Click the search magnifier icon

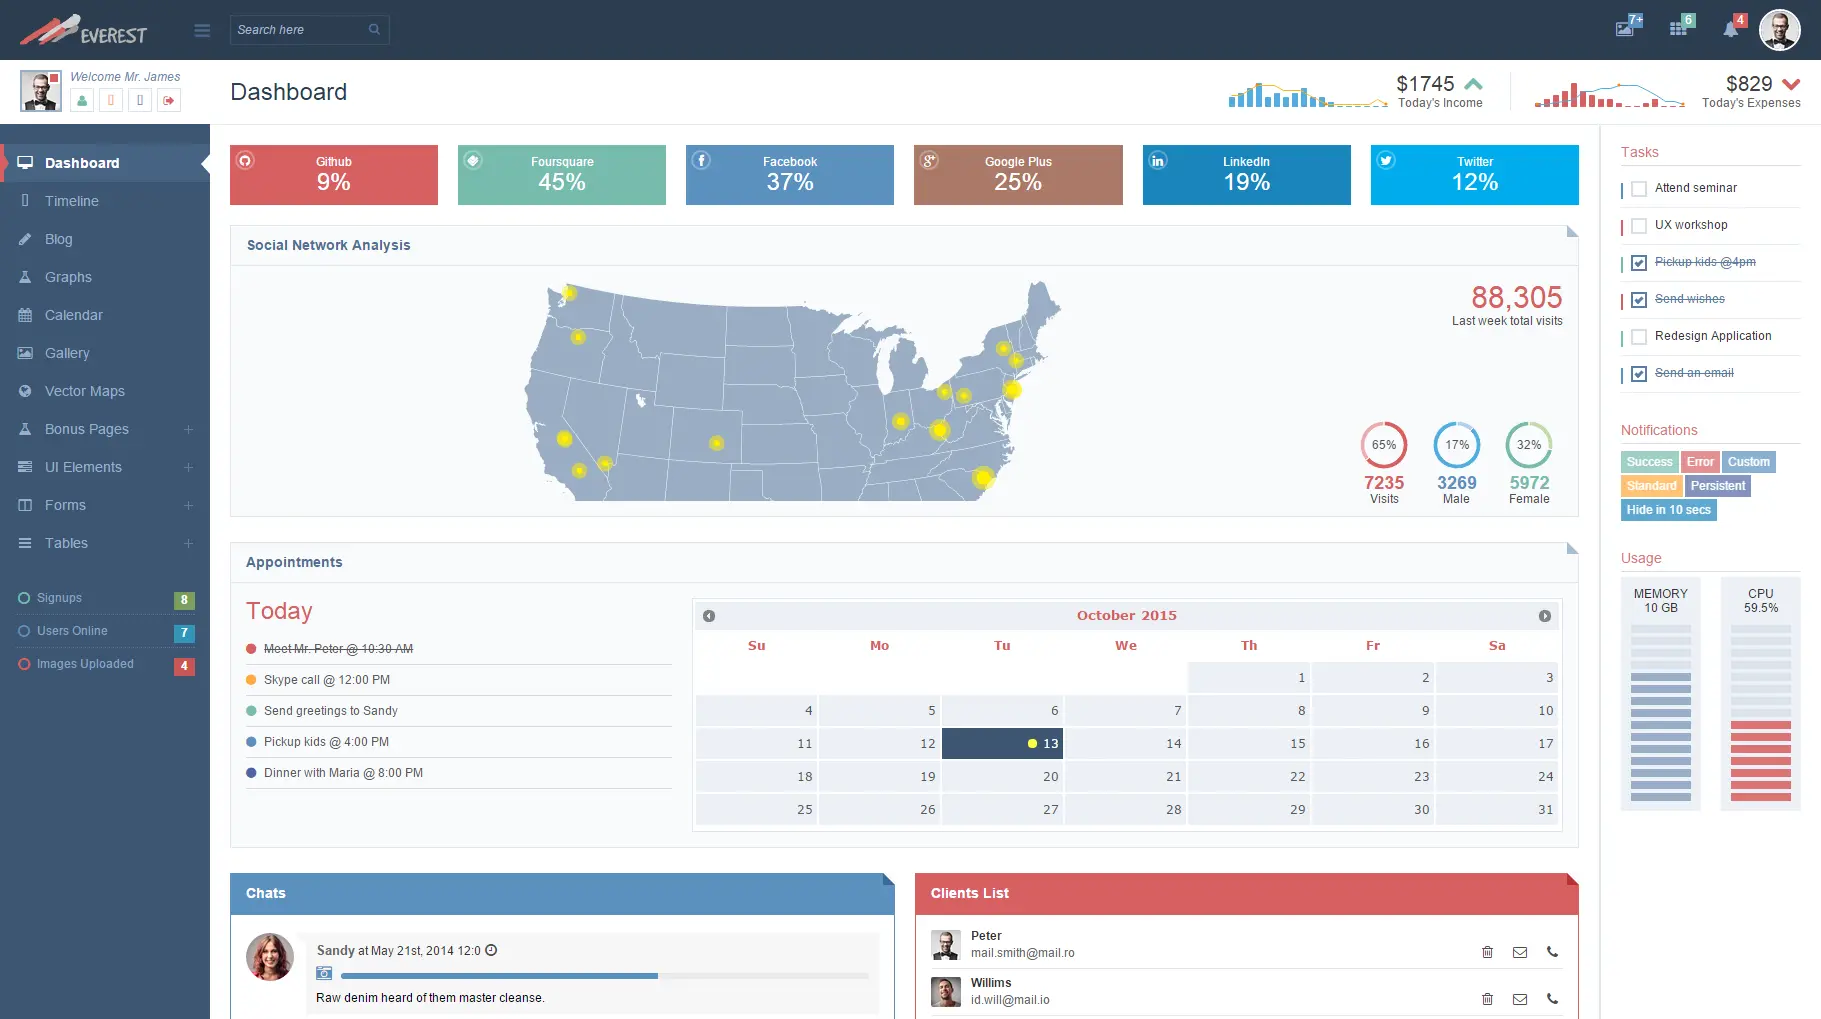[374, 29]
